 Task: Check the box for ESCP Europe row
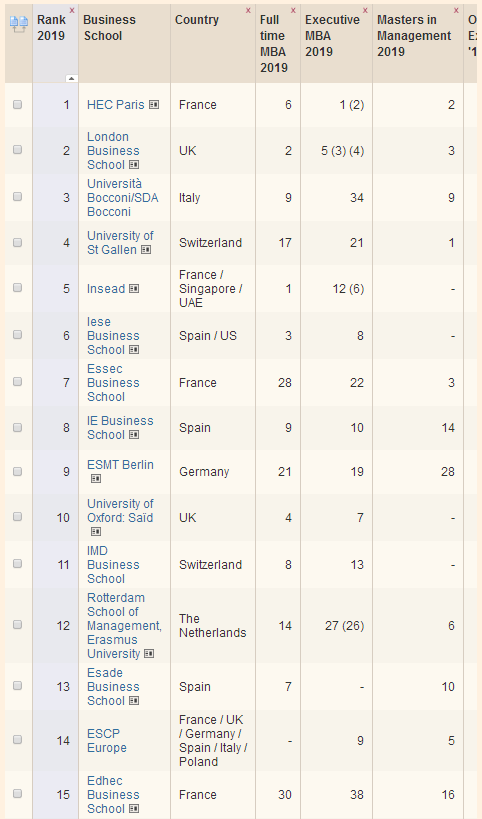coord(17,740)
